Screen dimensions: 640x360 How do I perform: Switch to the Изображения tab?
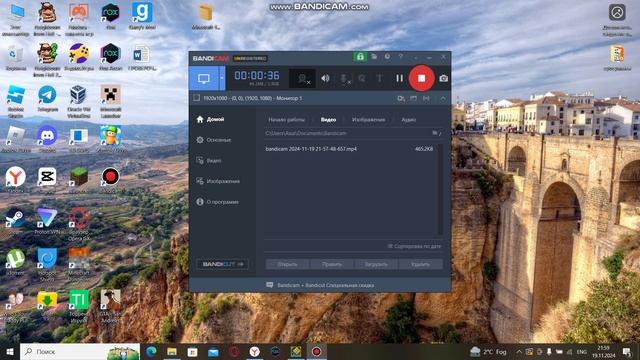click(x=368, y=120)
